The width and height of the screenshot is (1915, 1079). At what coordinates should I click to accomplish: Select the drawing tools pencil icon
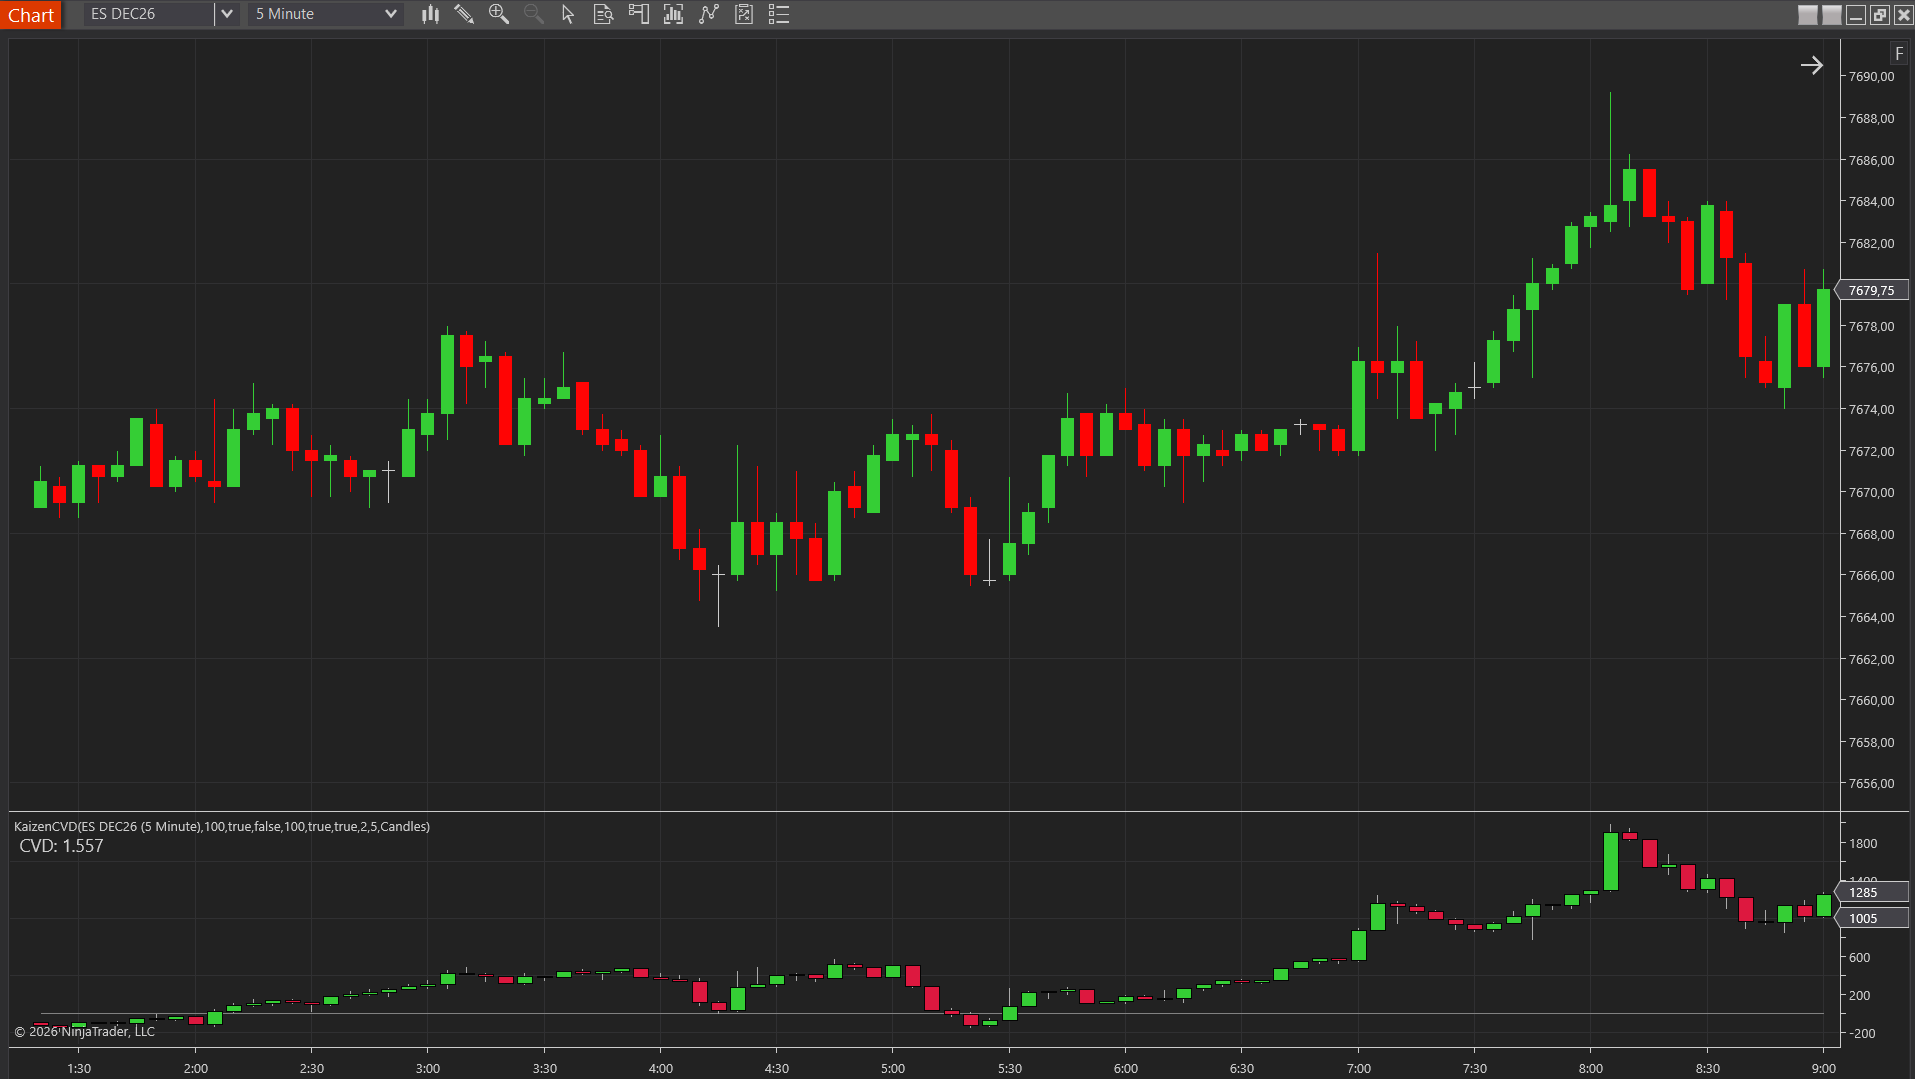coord(464,14)
